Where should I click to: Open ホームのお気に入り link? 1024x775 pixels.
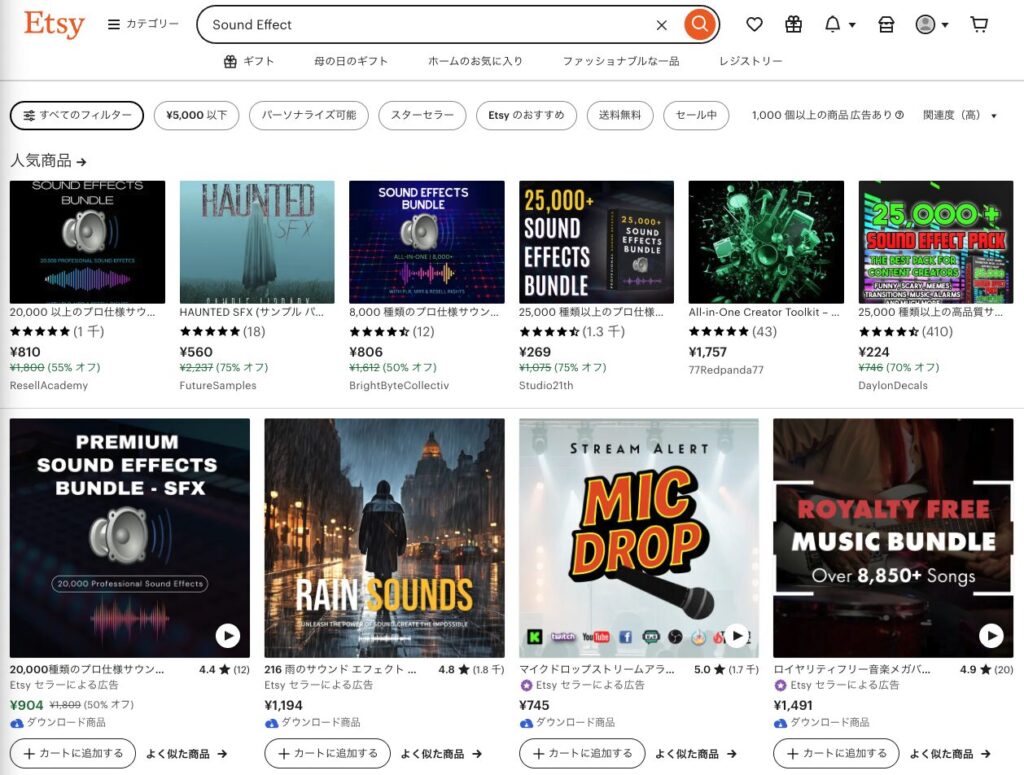click(475, 61)
